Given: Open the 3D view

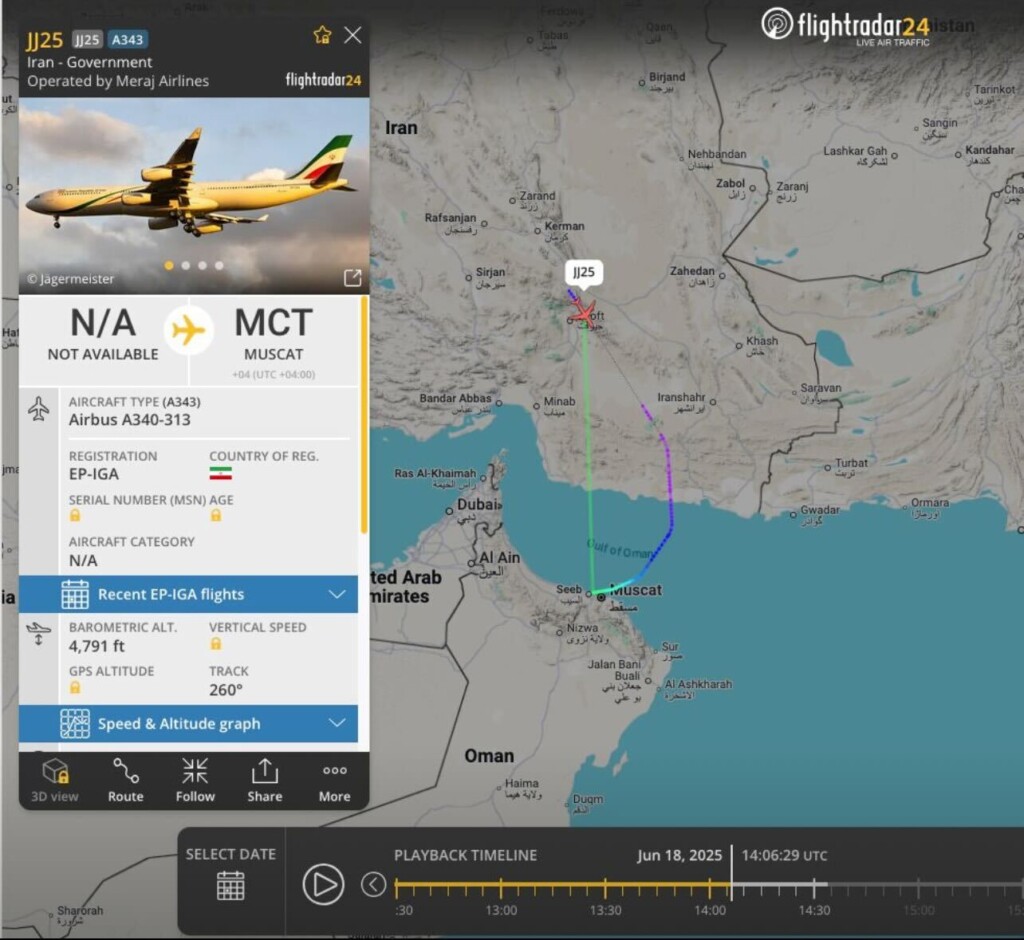Looking at the screenshot, I should tap(55, 780).
